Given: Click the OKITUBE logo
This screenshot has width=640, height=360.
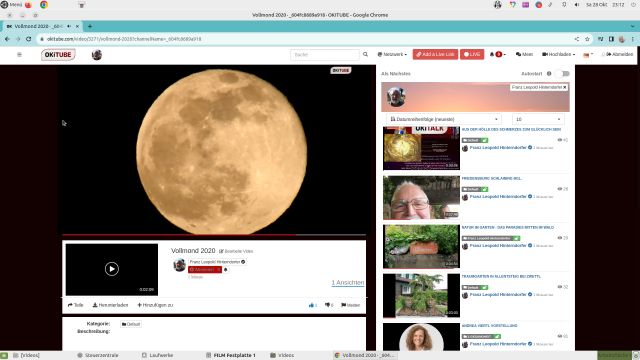Looking at the screenshot, I should click(x=58, y=55).
